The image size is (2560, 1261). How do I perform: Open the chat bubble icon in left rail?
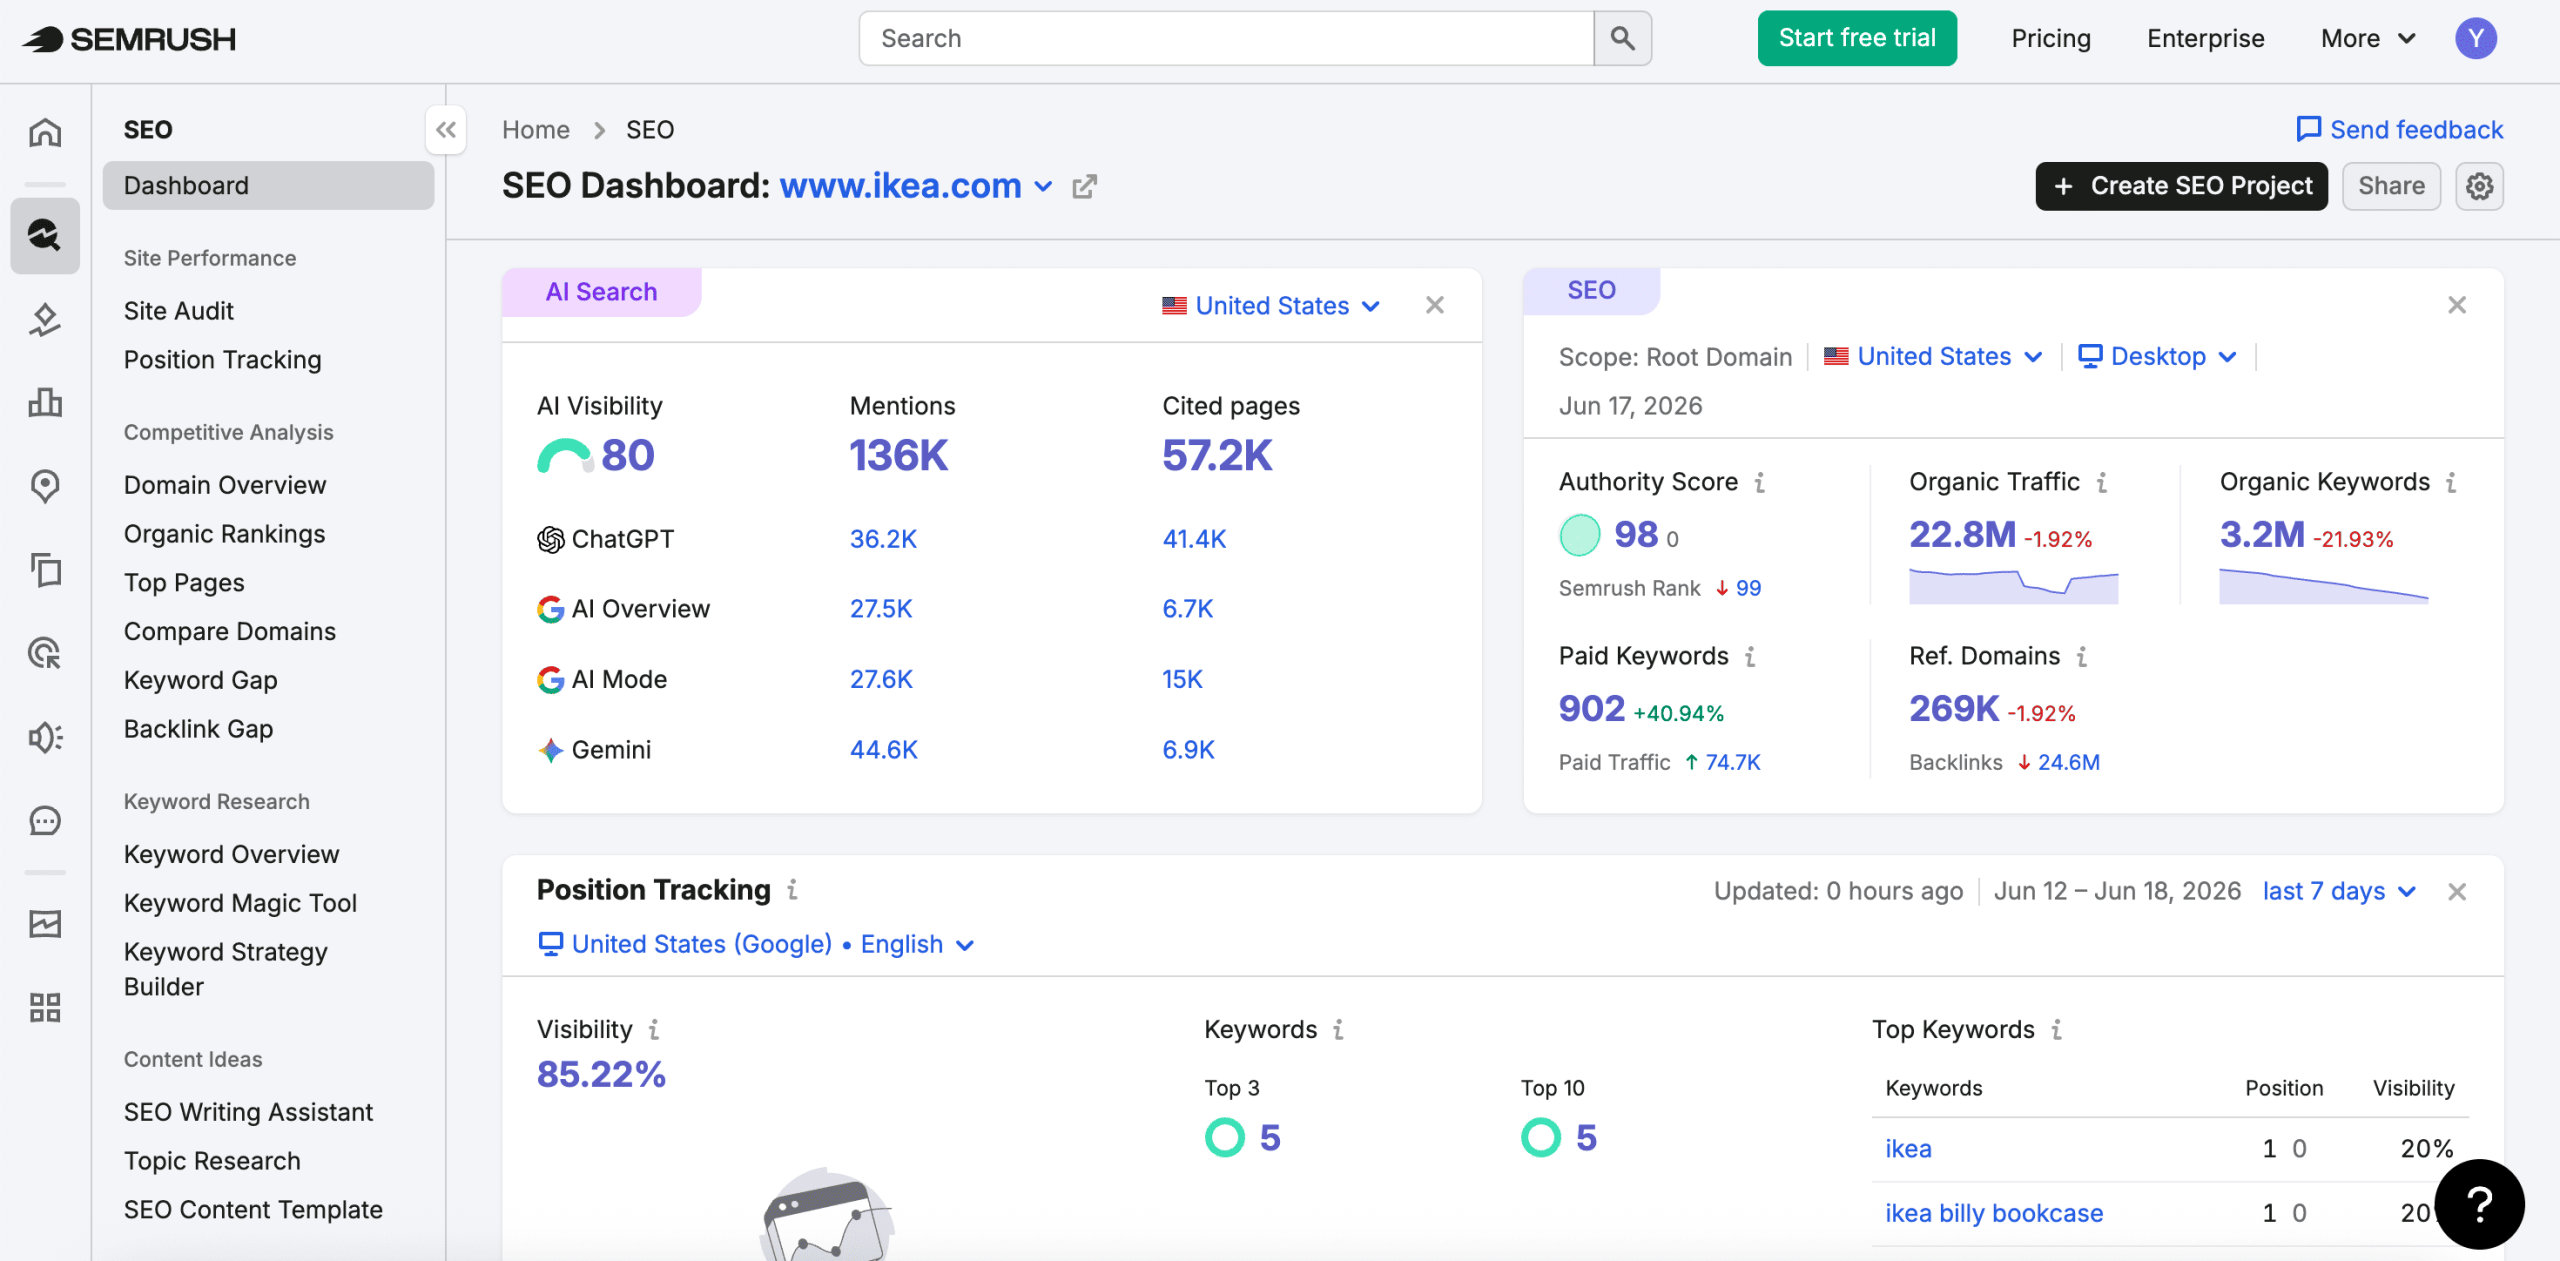click(x=45, y=821)
